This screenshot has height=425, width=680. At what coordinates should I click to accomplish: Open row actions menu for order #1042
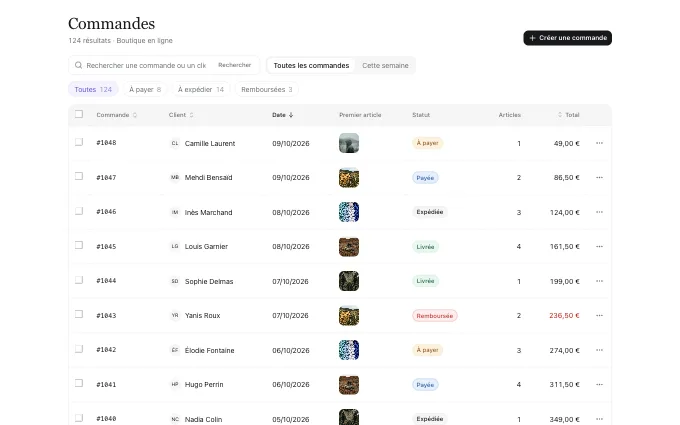coord(599,350)
